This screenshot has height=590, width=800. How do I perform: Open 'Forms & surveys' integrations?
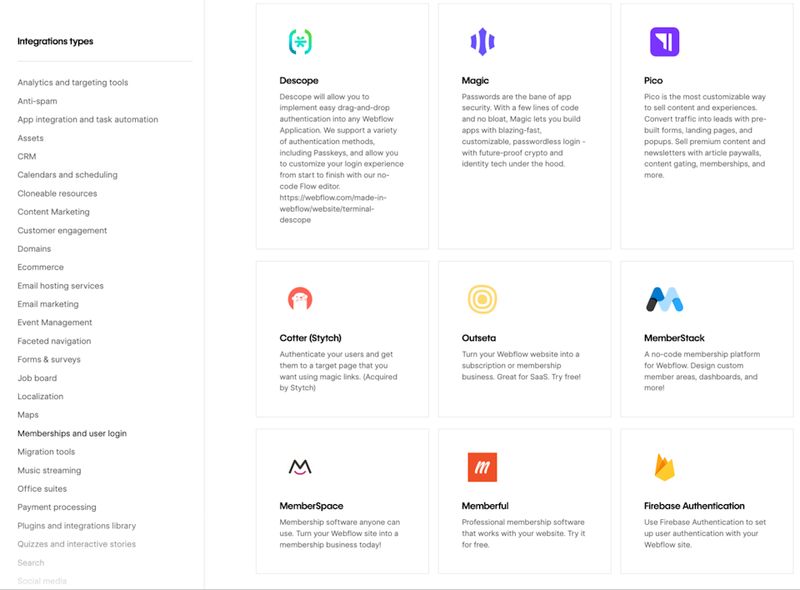[x=52, y=359]
